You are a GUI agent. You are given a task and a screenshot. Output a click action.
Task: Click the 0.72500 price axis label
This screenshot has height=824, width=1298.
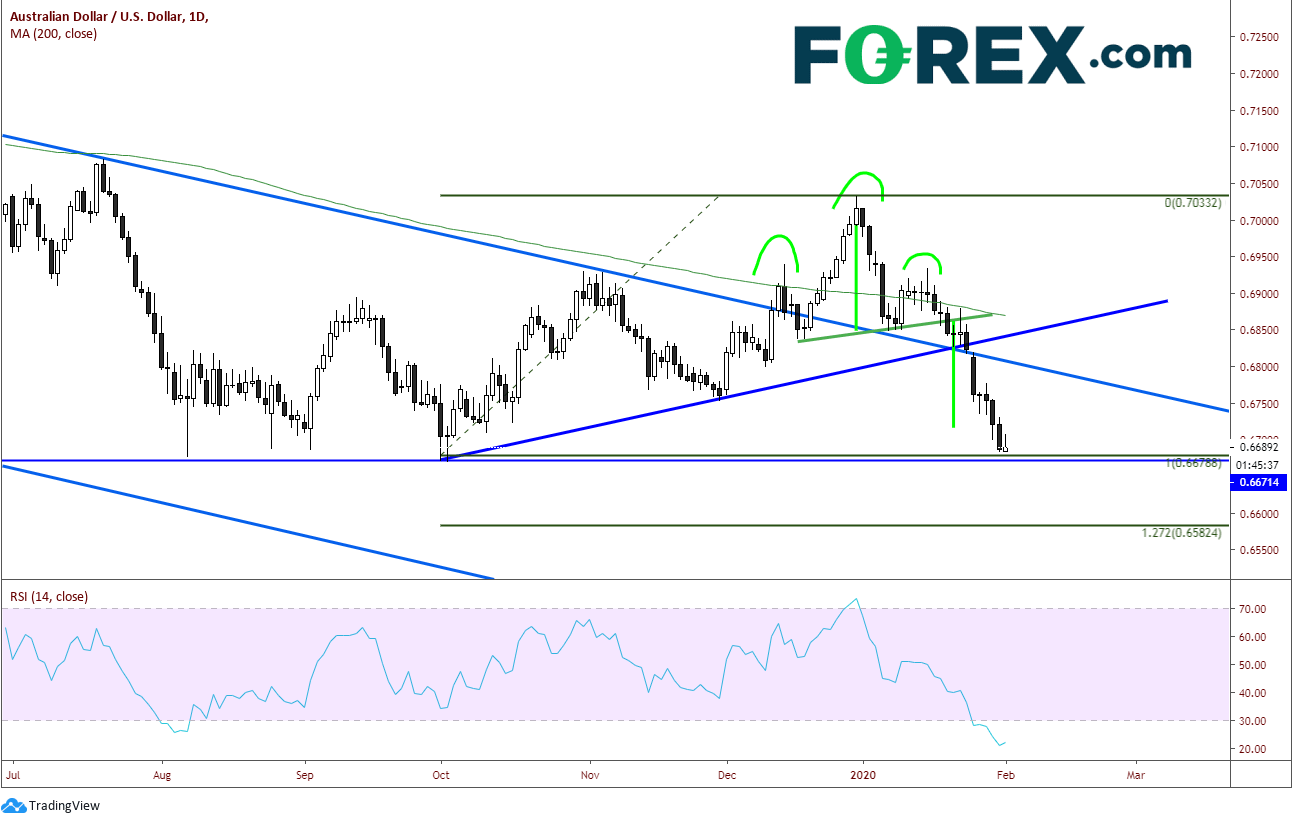pyautogui.click(x=1259, y=37)
